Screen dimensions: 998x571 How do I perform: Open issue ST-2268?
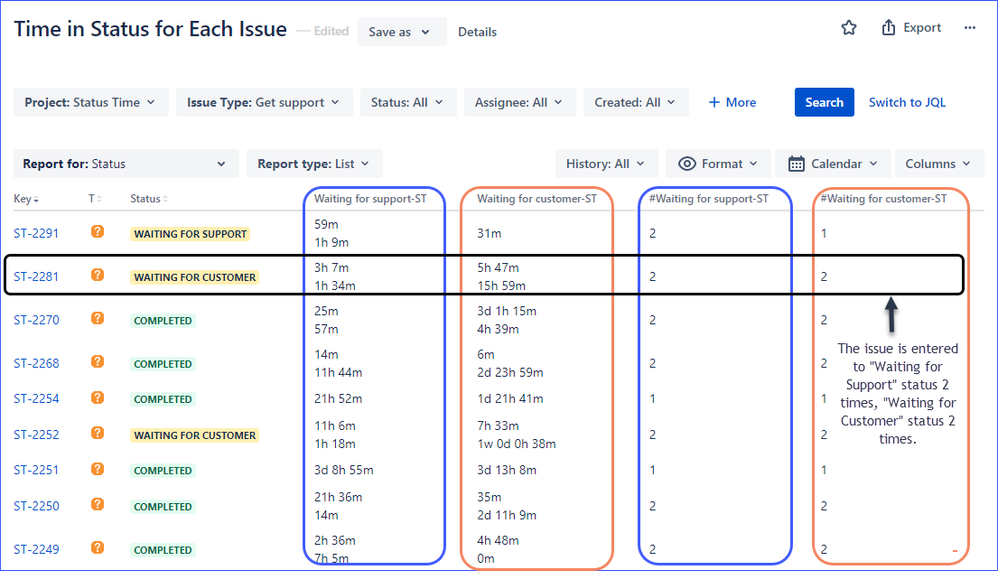pyautogui.click(x=36, y=363)
